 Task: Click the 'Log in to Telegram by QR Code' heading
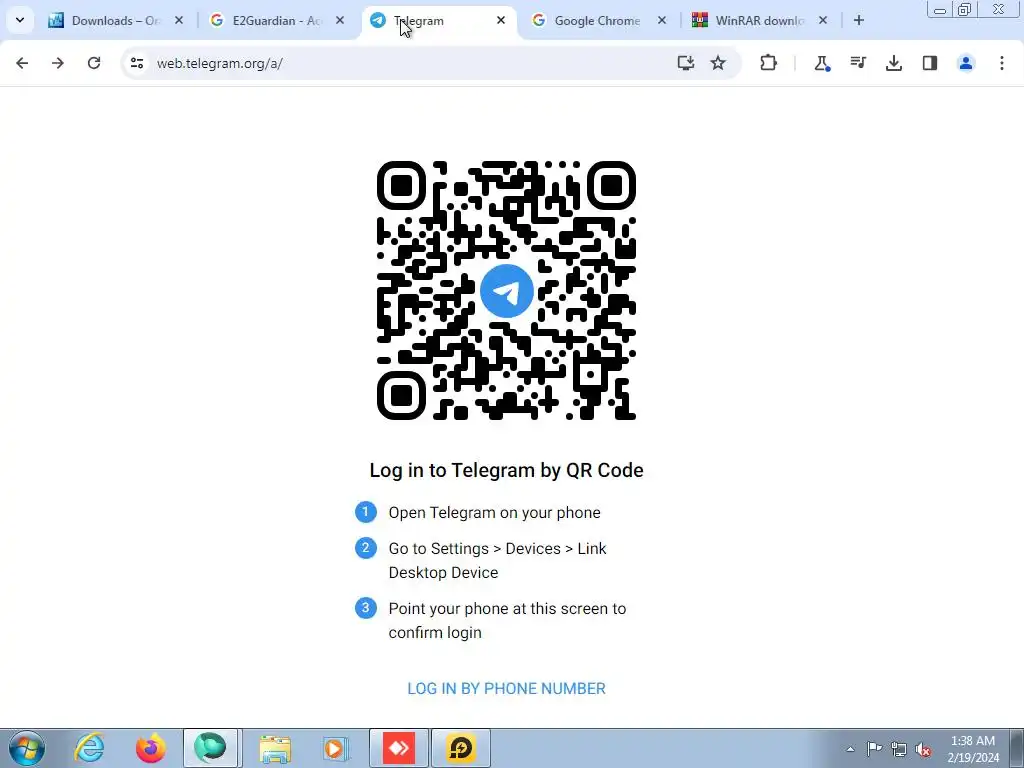(506, 470)
